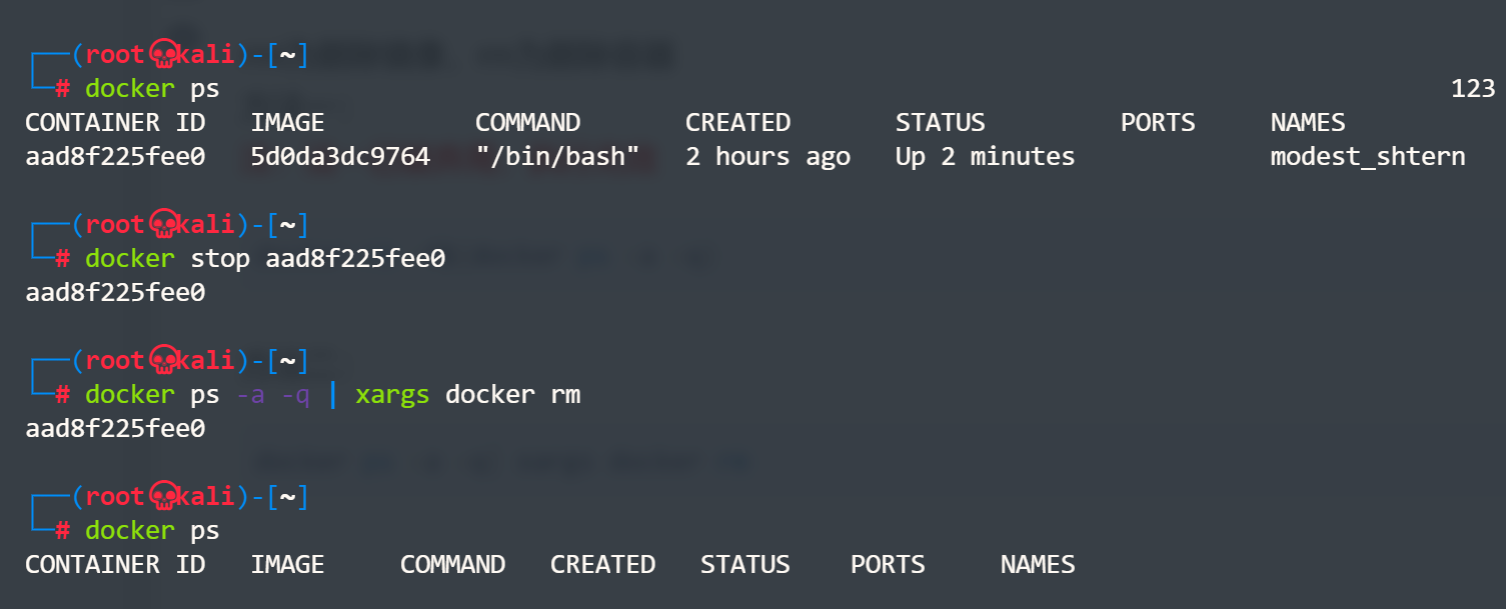The width and height of the screenshot is (1506, 609).
Task: Click the skull icon above the xargs command
Action: pyautogui.click(x=161, y=360)
